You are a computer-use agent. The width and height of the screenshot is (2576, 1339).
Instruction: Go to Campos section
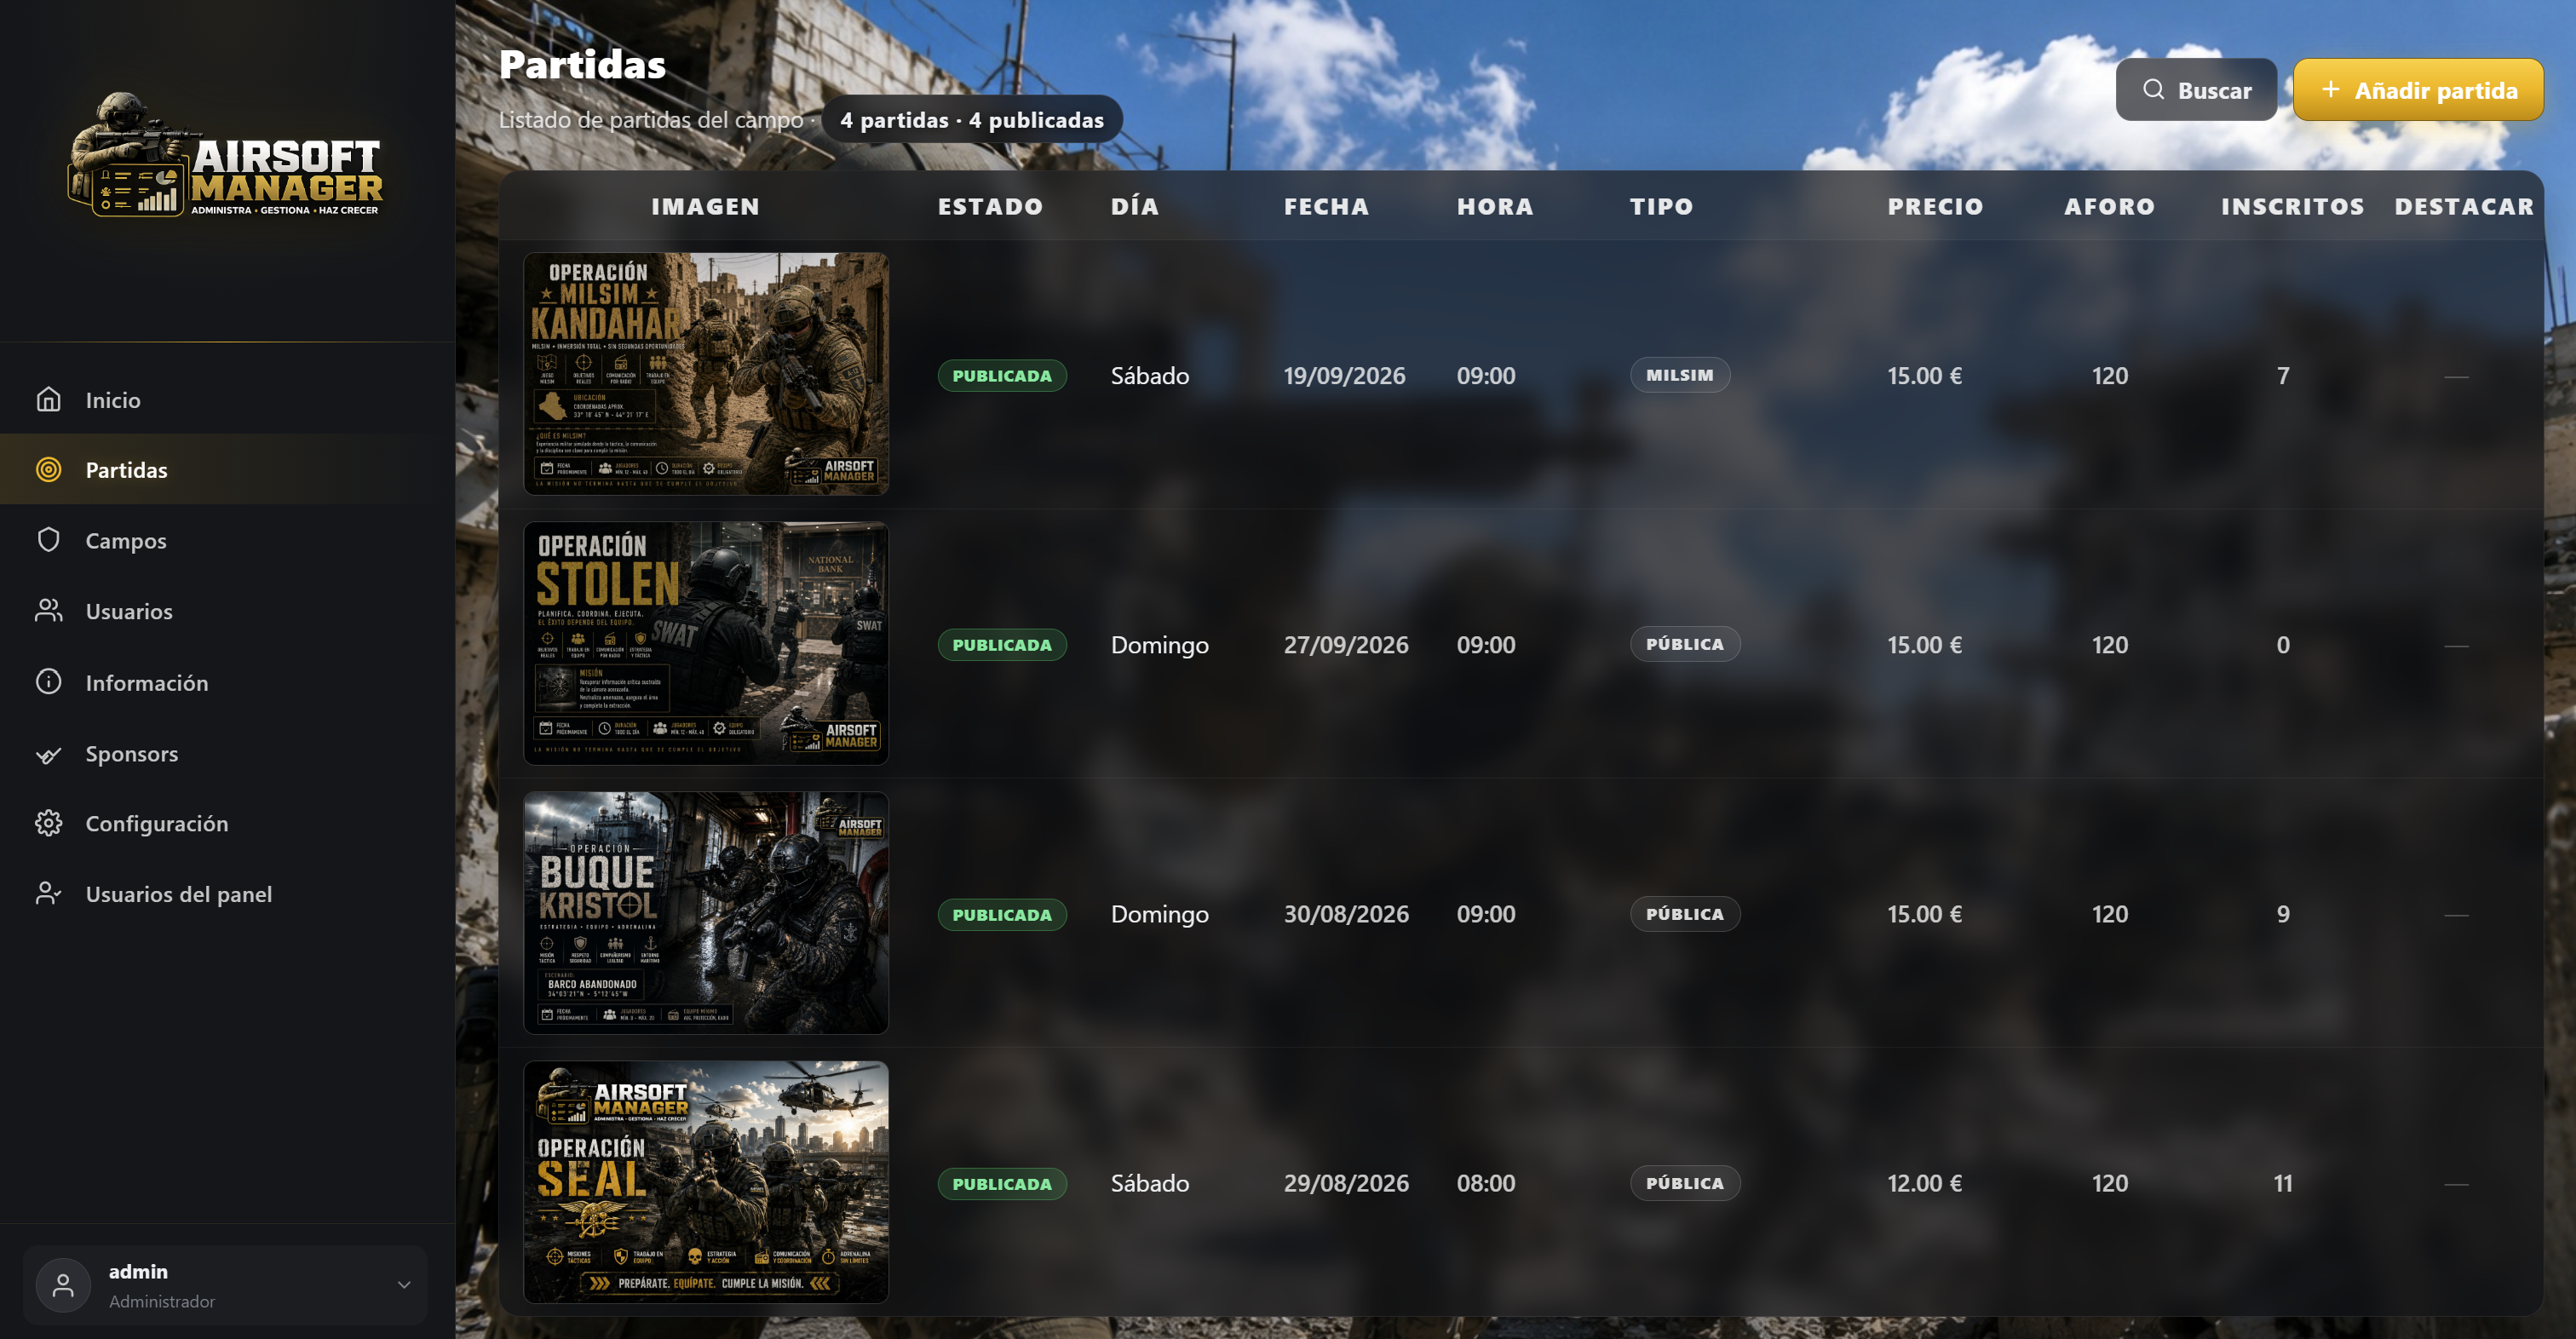(x=228, y=541)
